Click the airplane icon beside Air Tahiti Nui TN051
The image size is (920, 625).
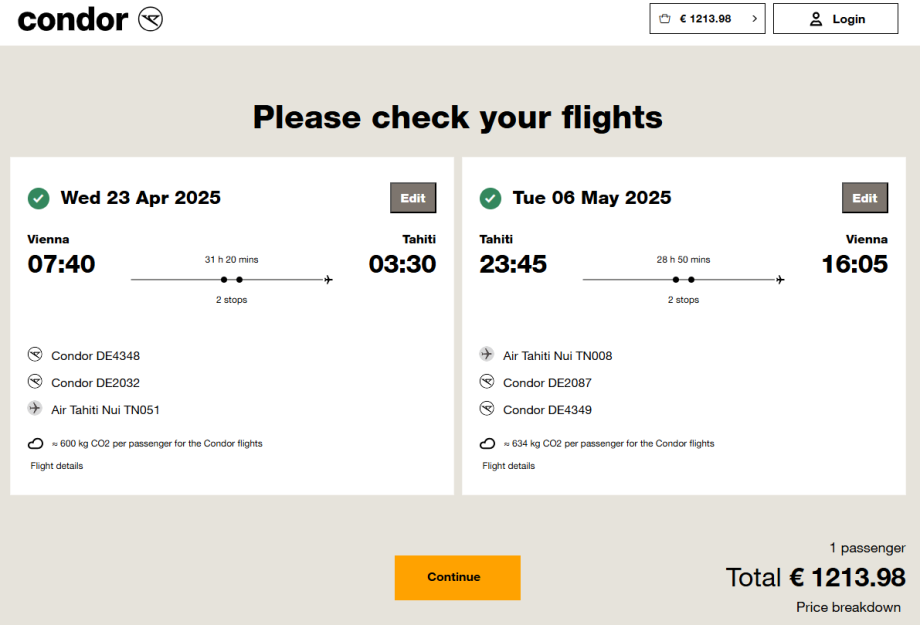tap(35, 409)
